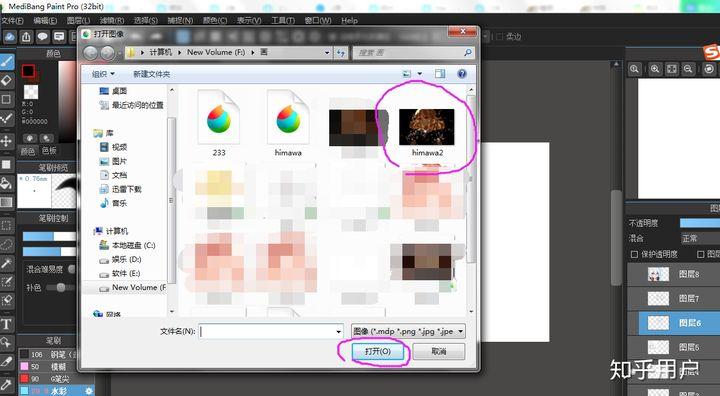
Task: Adjust the 补色 slider
Action: tap(60, 288)
